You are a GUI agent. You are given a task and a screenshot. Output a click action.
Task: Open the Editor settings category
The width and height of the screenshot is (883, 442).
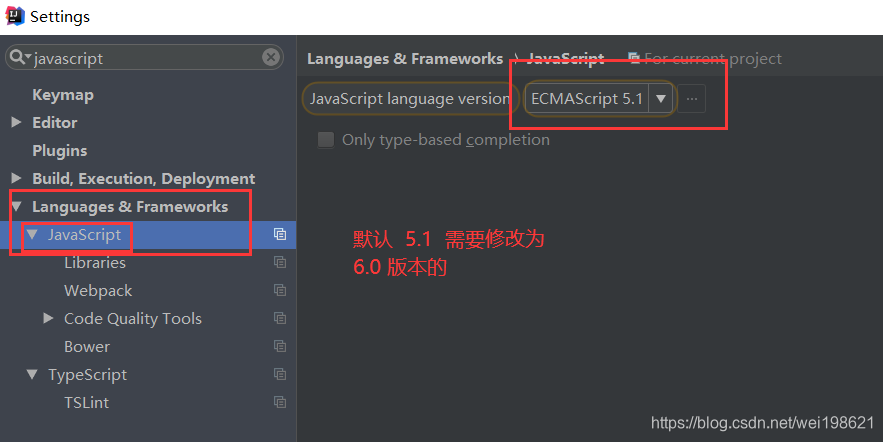click(55, 122)
